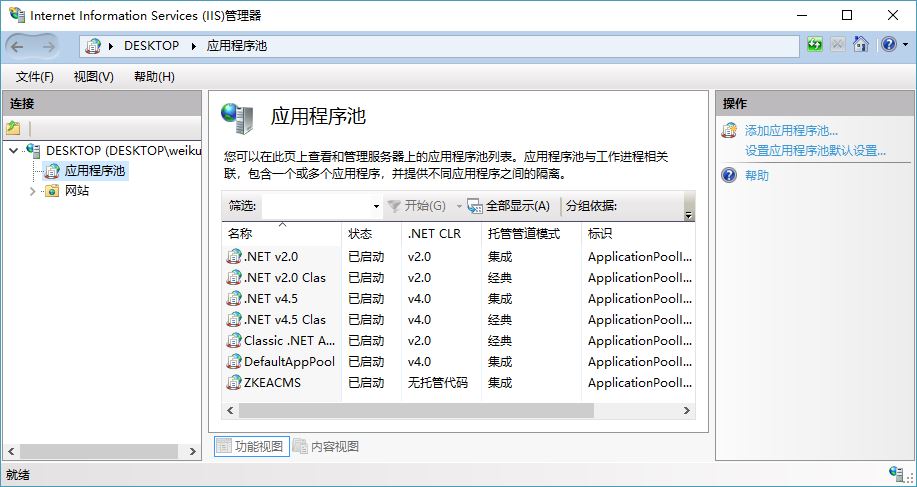Click the 帮助 link in Actions pane

[757, 175]
